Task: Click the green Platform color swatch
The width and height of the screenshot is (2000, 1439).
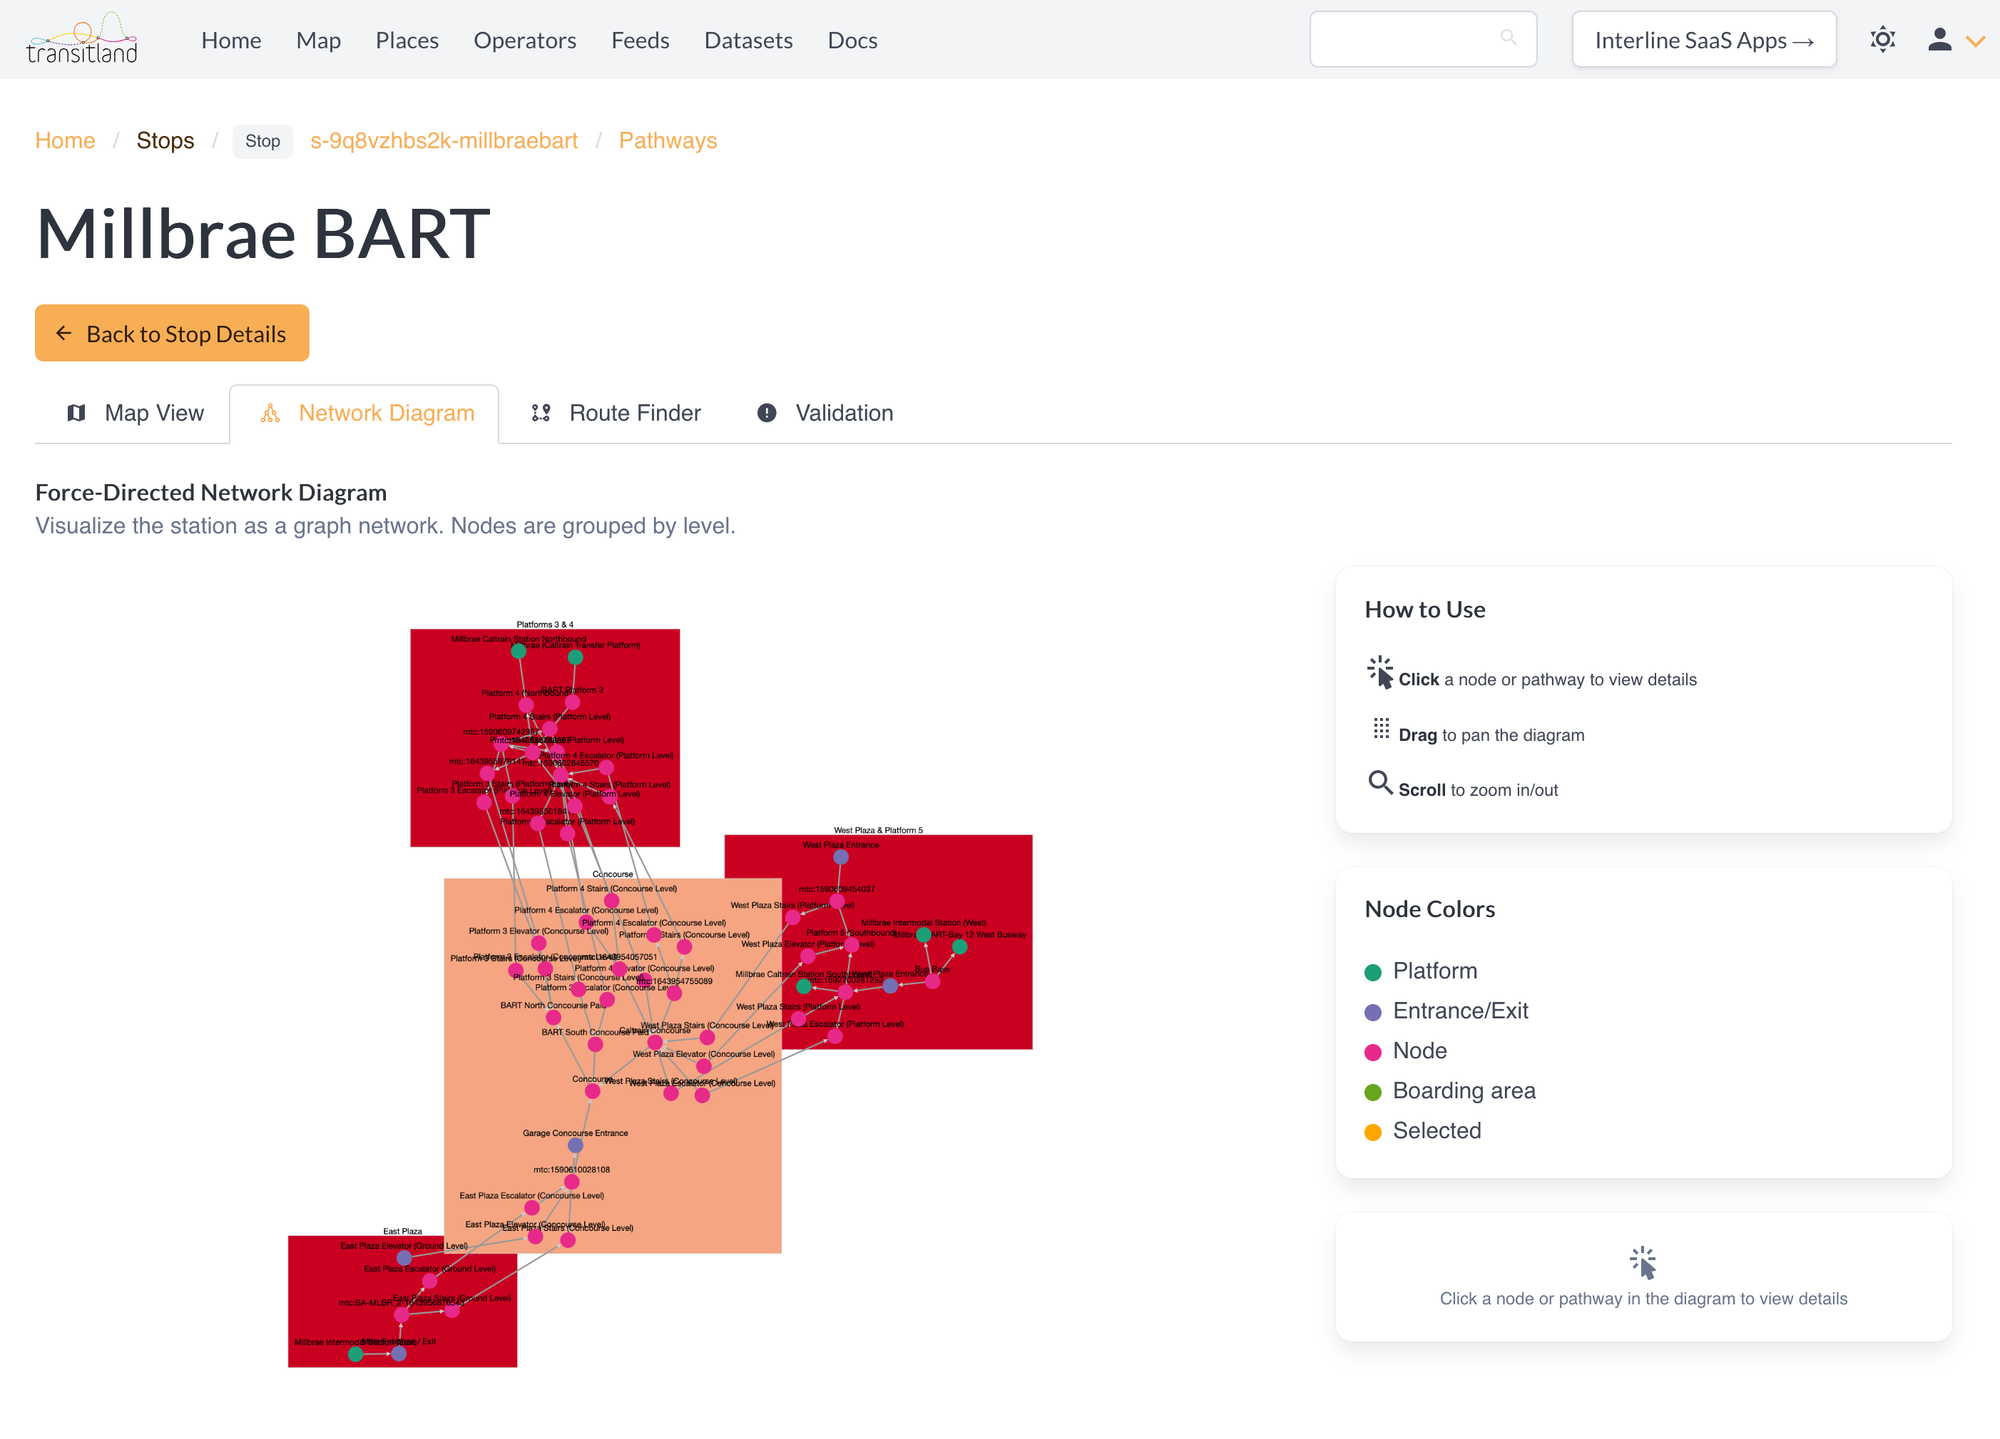Action: pos(1373,972)
